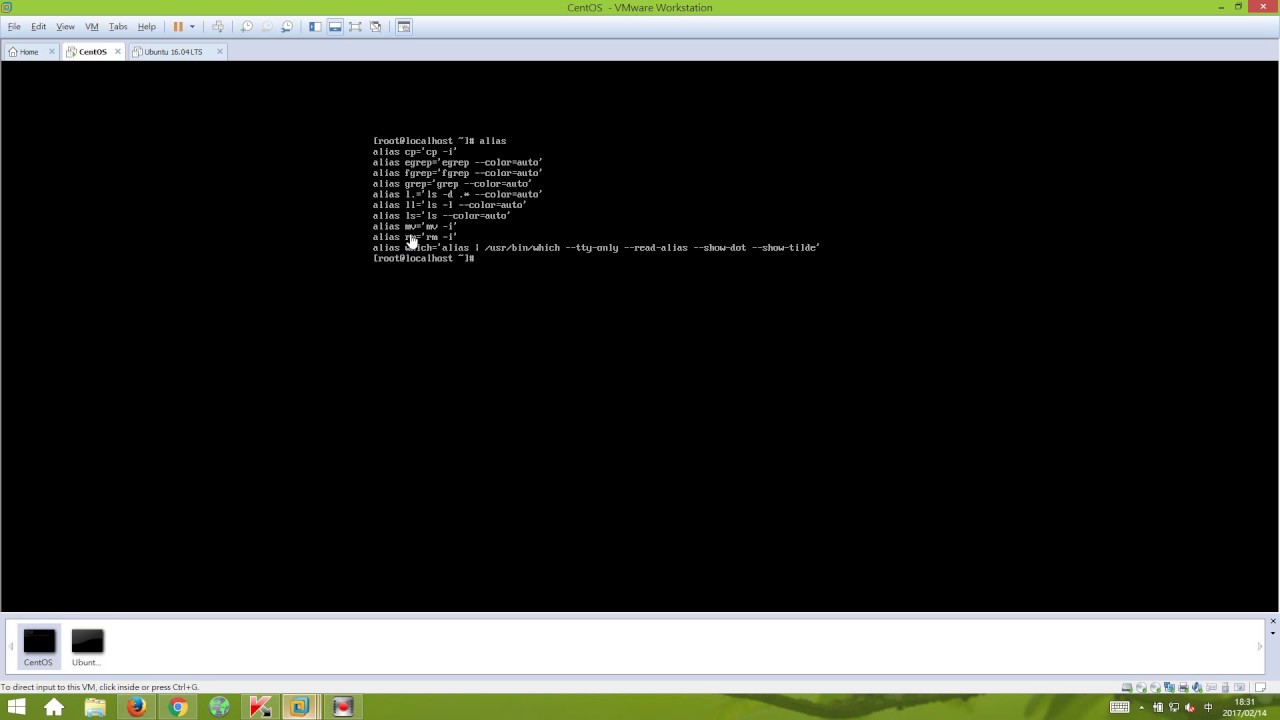Open Kaspersky icon on taskbar
1280x720 pixels.
pos(260,707)
